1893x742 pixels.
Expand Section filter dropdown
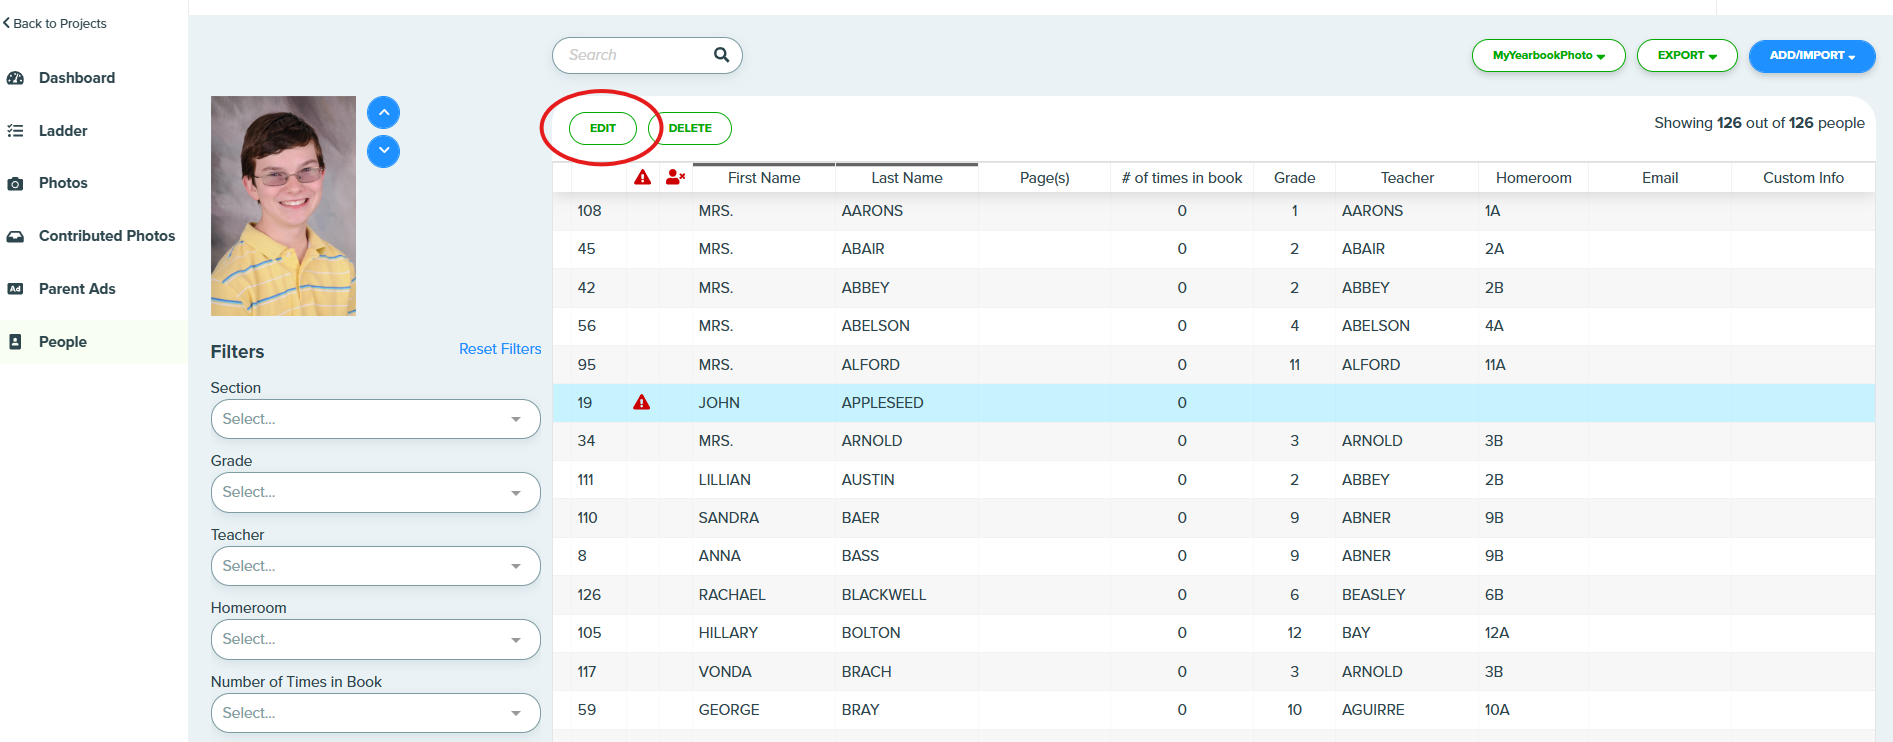[375, 419]
